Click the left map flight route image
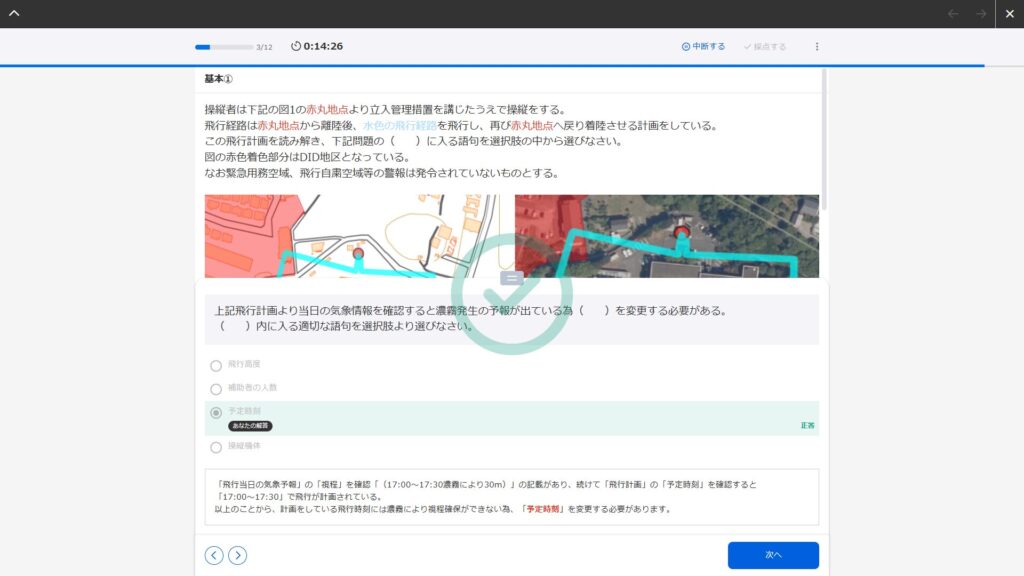The width and height of the screenshot is (1024, 576). click(356, 235)
